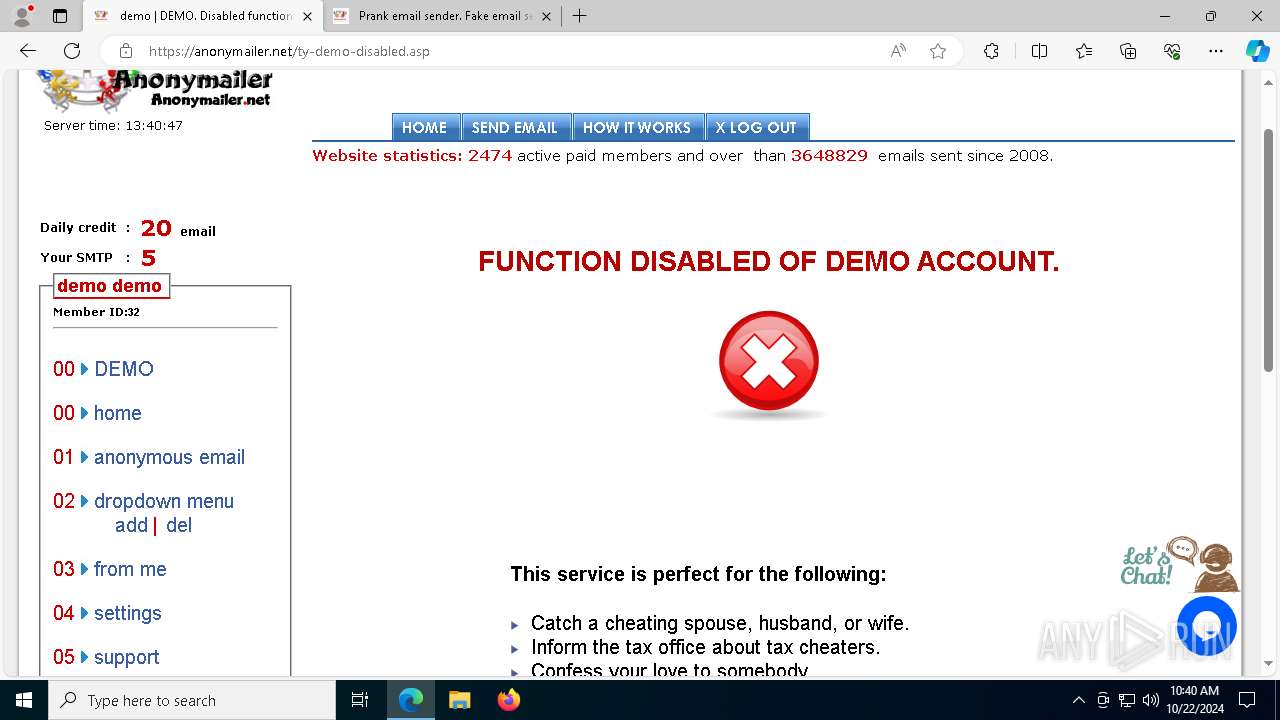The height and width of the screenshot is (720, 1280).
Task: Open settings sidebar link
Action: click(x=128, y=613)
